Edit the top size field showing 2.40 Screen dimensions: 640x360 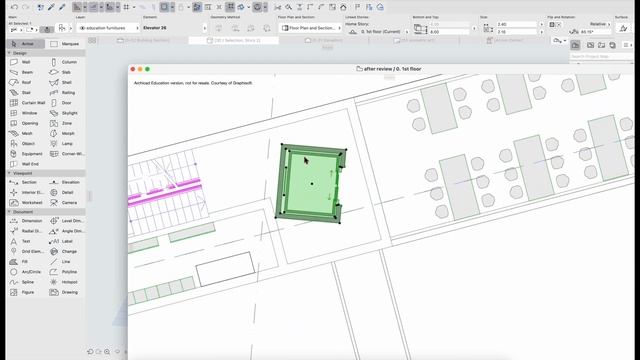(518, 24)
